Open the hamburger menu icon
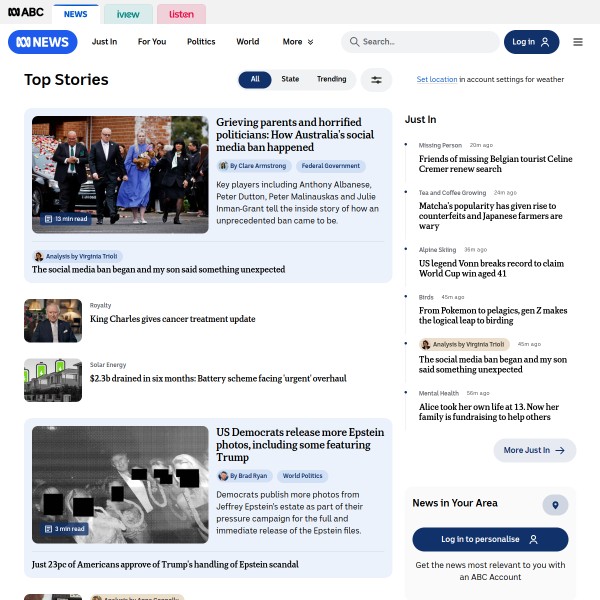600x600 pixels. 578,42
